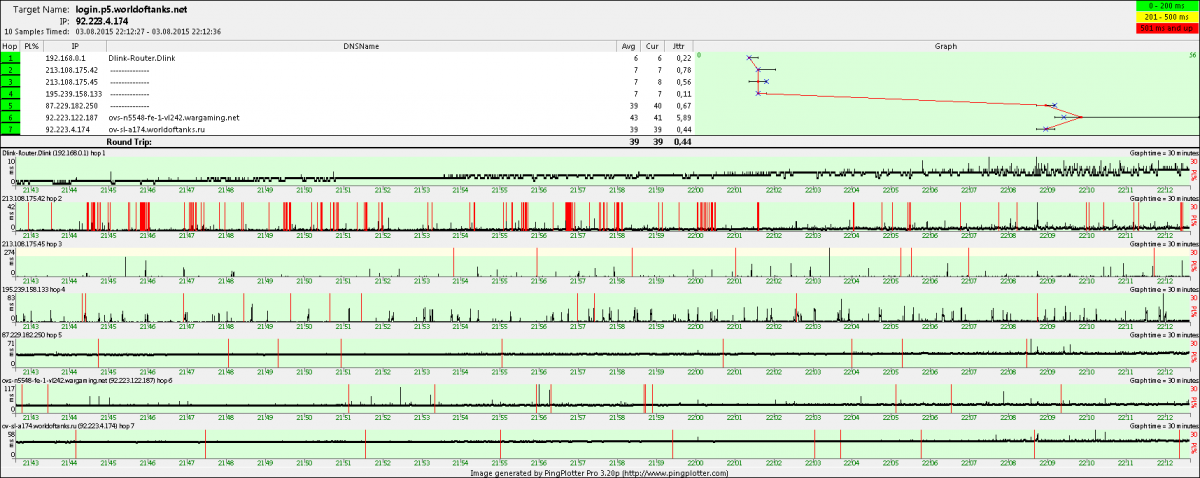Click the green hop 7 indicator box
The image size is (1200, 478).
[9, 129]
